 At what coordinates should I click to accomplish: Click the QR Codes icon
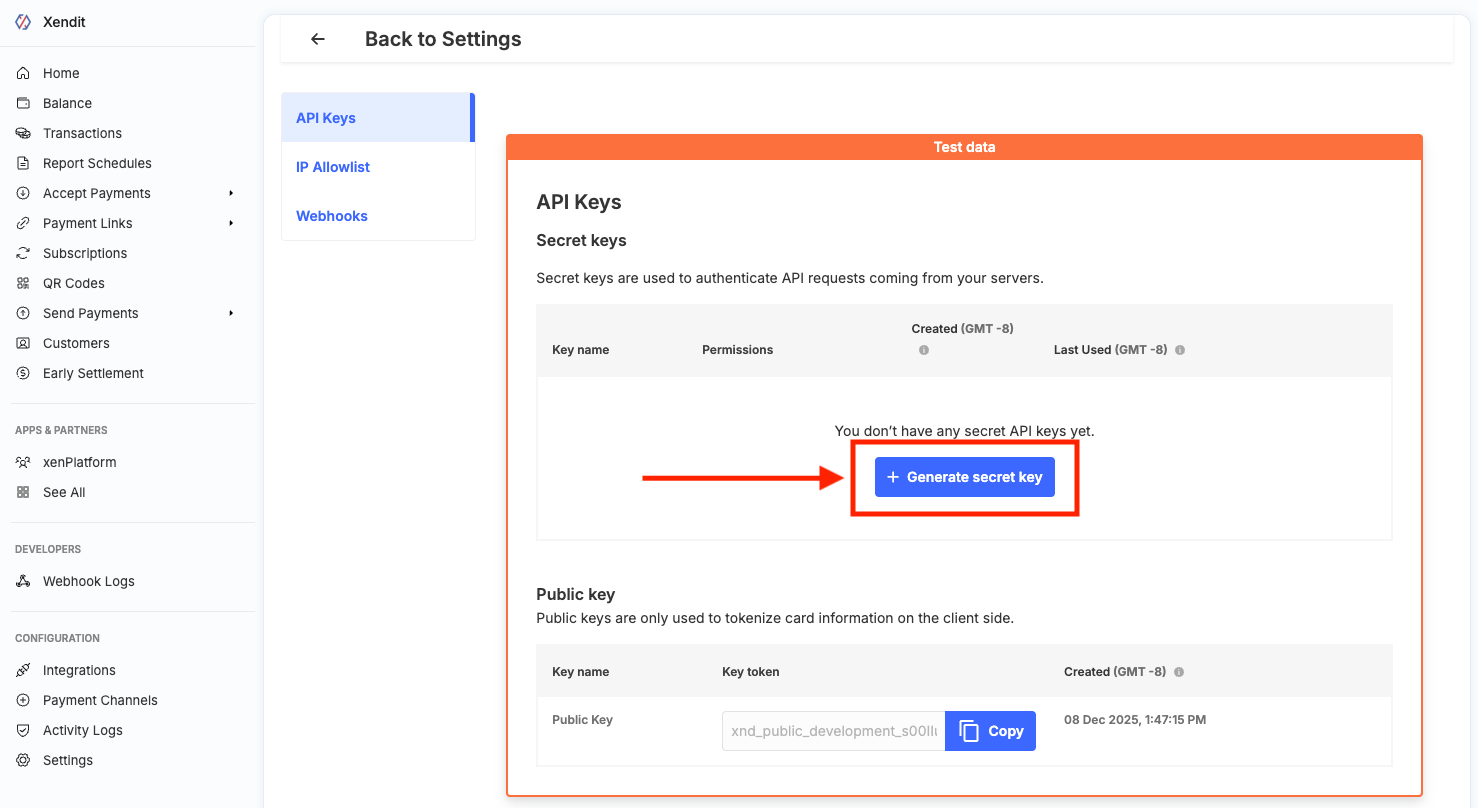coord(23,283)
